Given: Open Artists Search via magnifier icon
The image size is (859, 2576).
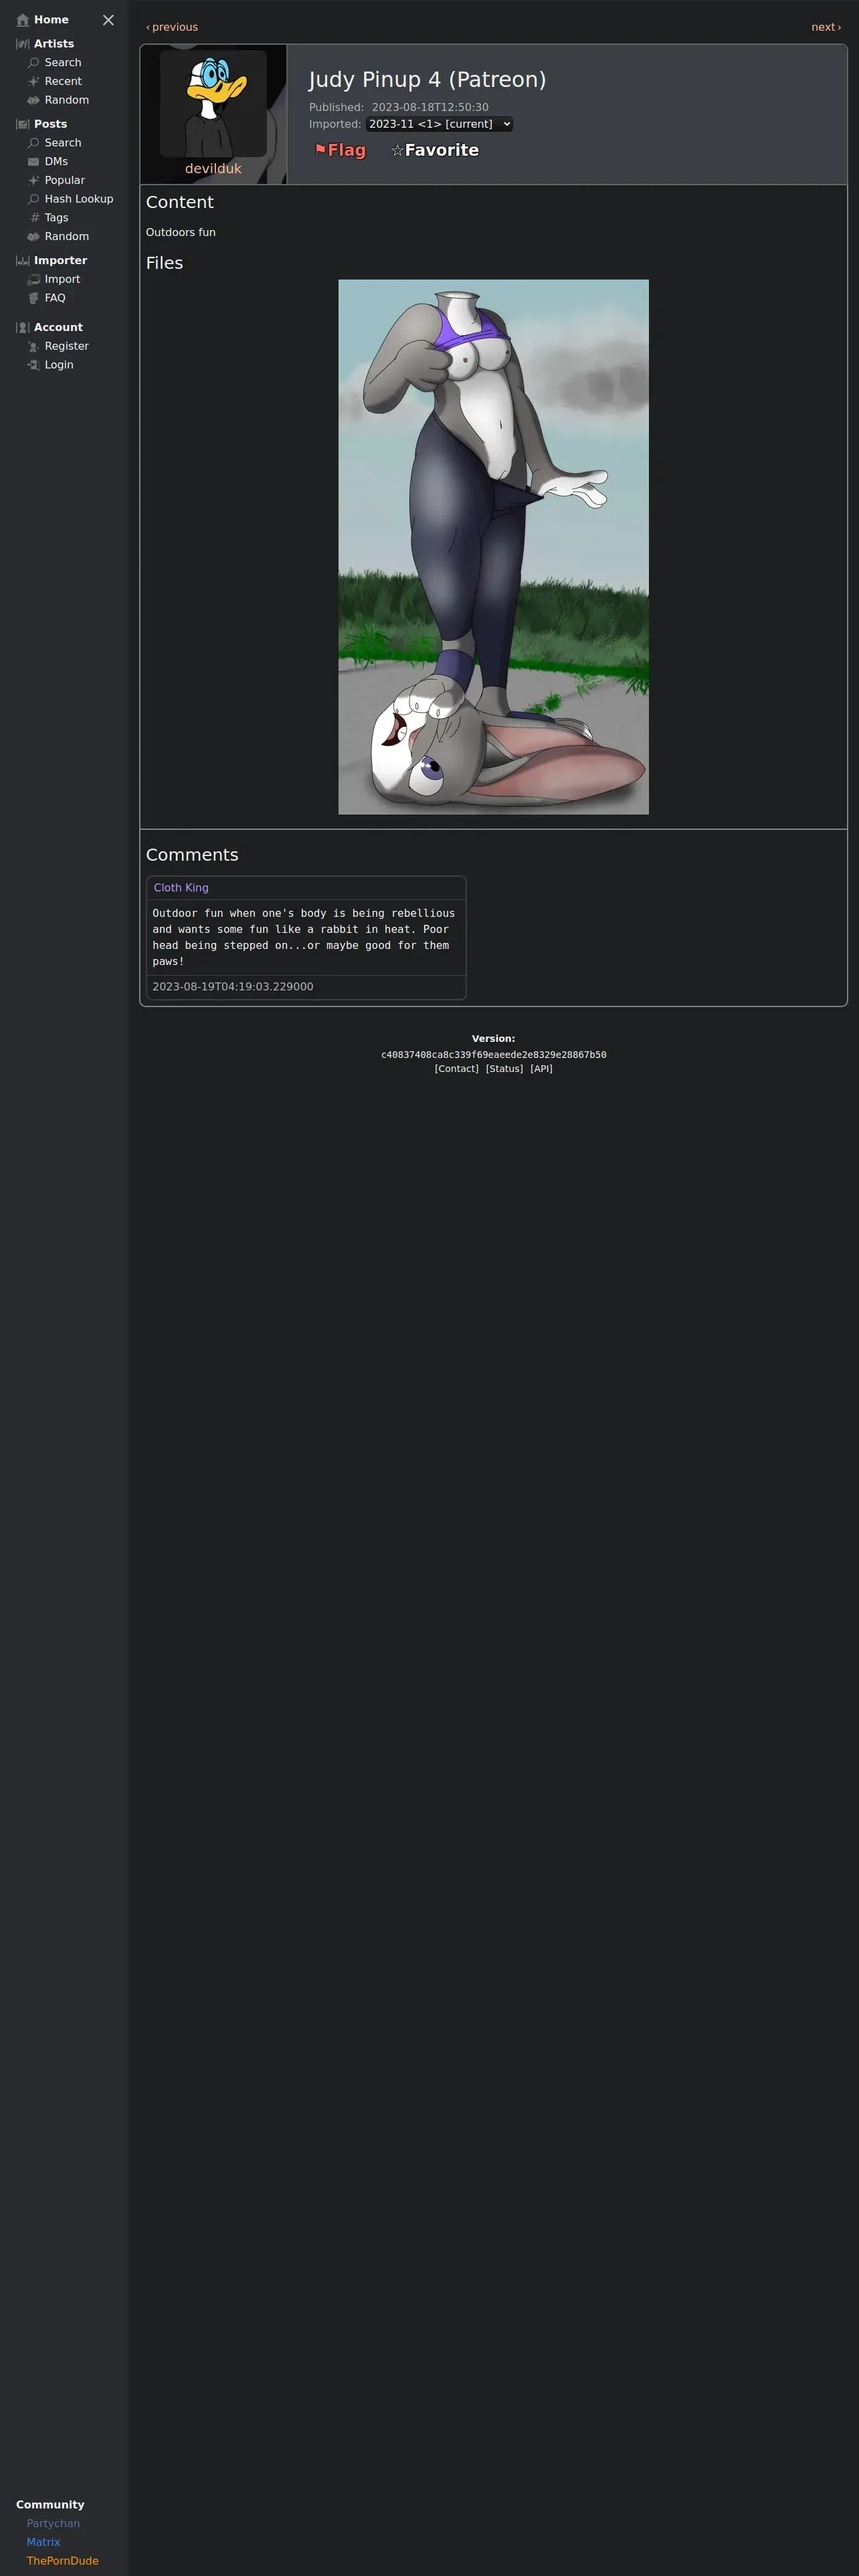Looking at the screenshot, I should pos(34,63).
